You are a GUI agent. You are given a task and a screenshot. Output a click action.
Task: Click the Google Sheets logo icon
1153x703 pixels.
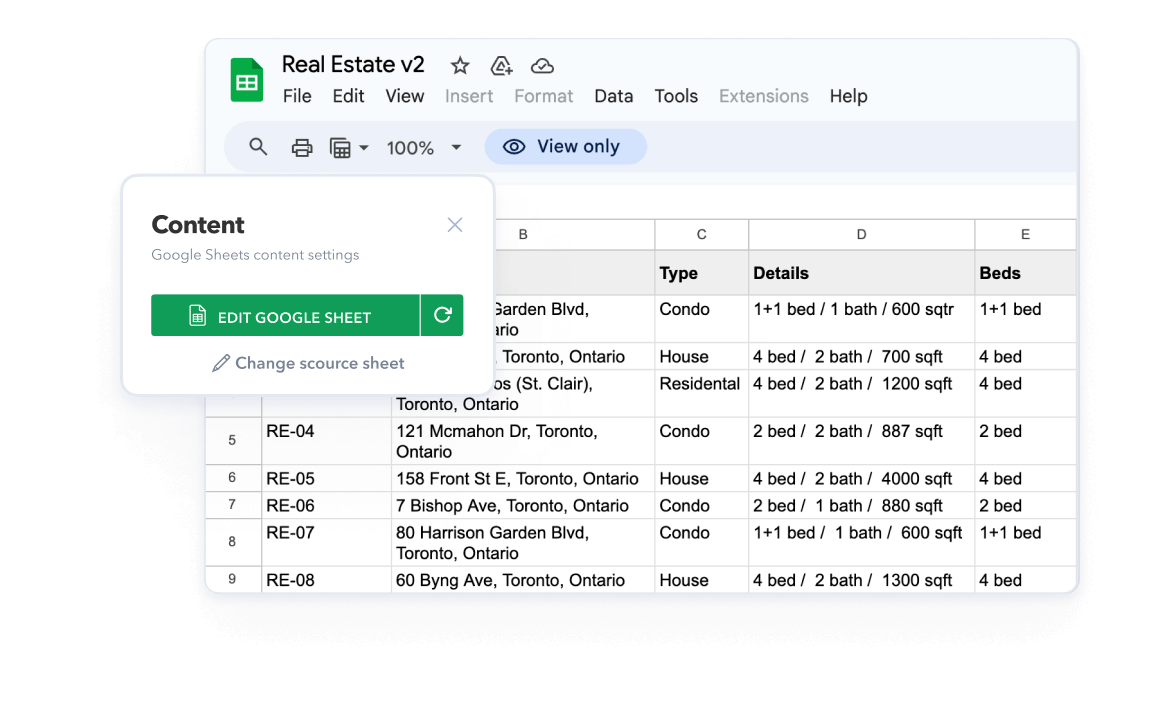pyautogui.click(x=247, y=79)
